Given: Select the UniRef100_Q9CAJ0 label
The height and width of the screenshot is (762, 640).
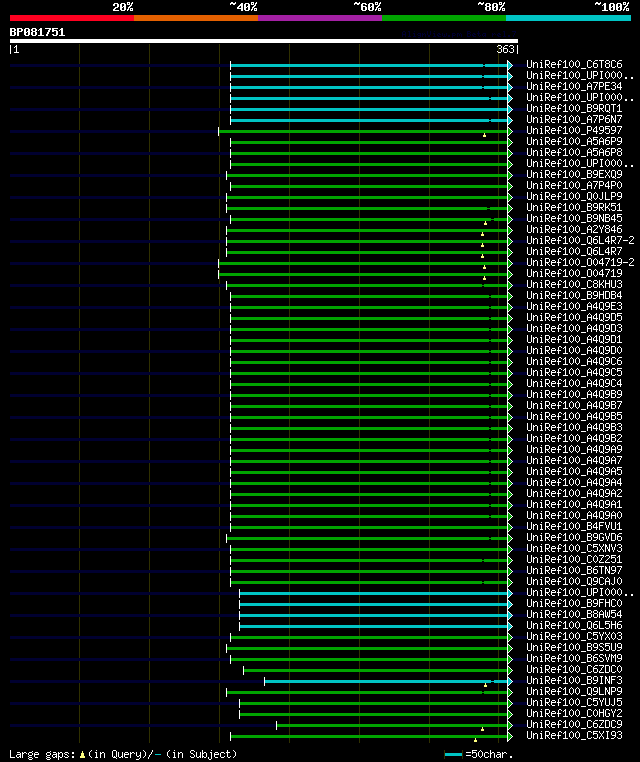Looking at the screenshot, I should coord(574,582).
